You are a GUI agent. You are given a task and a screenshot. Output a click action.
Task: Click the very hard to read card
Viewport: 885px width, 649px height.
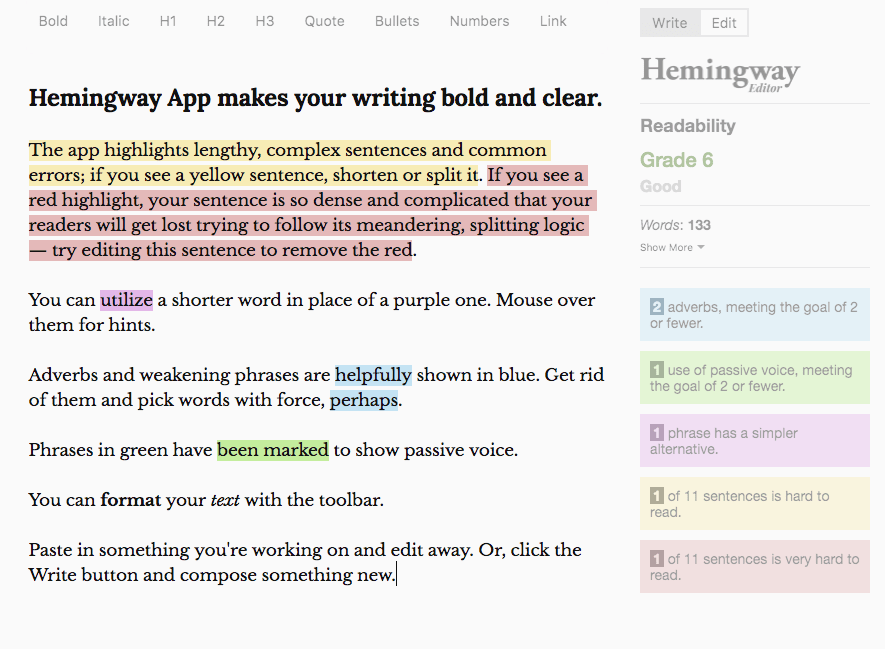[754, 566]
